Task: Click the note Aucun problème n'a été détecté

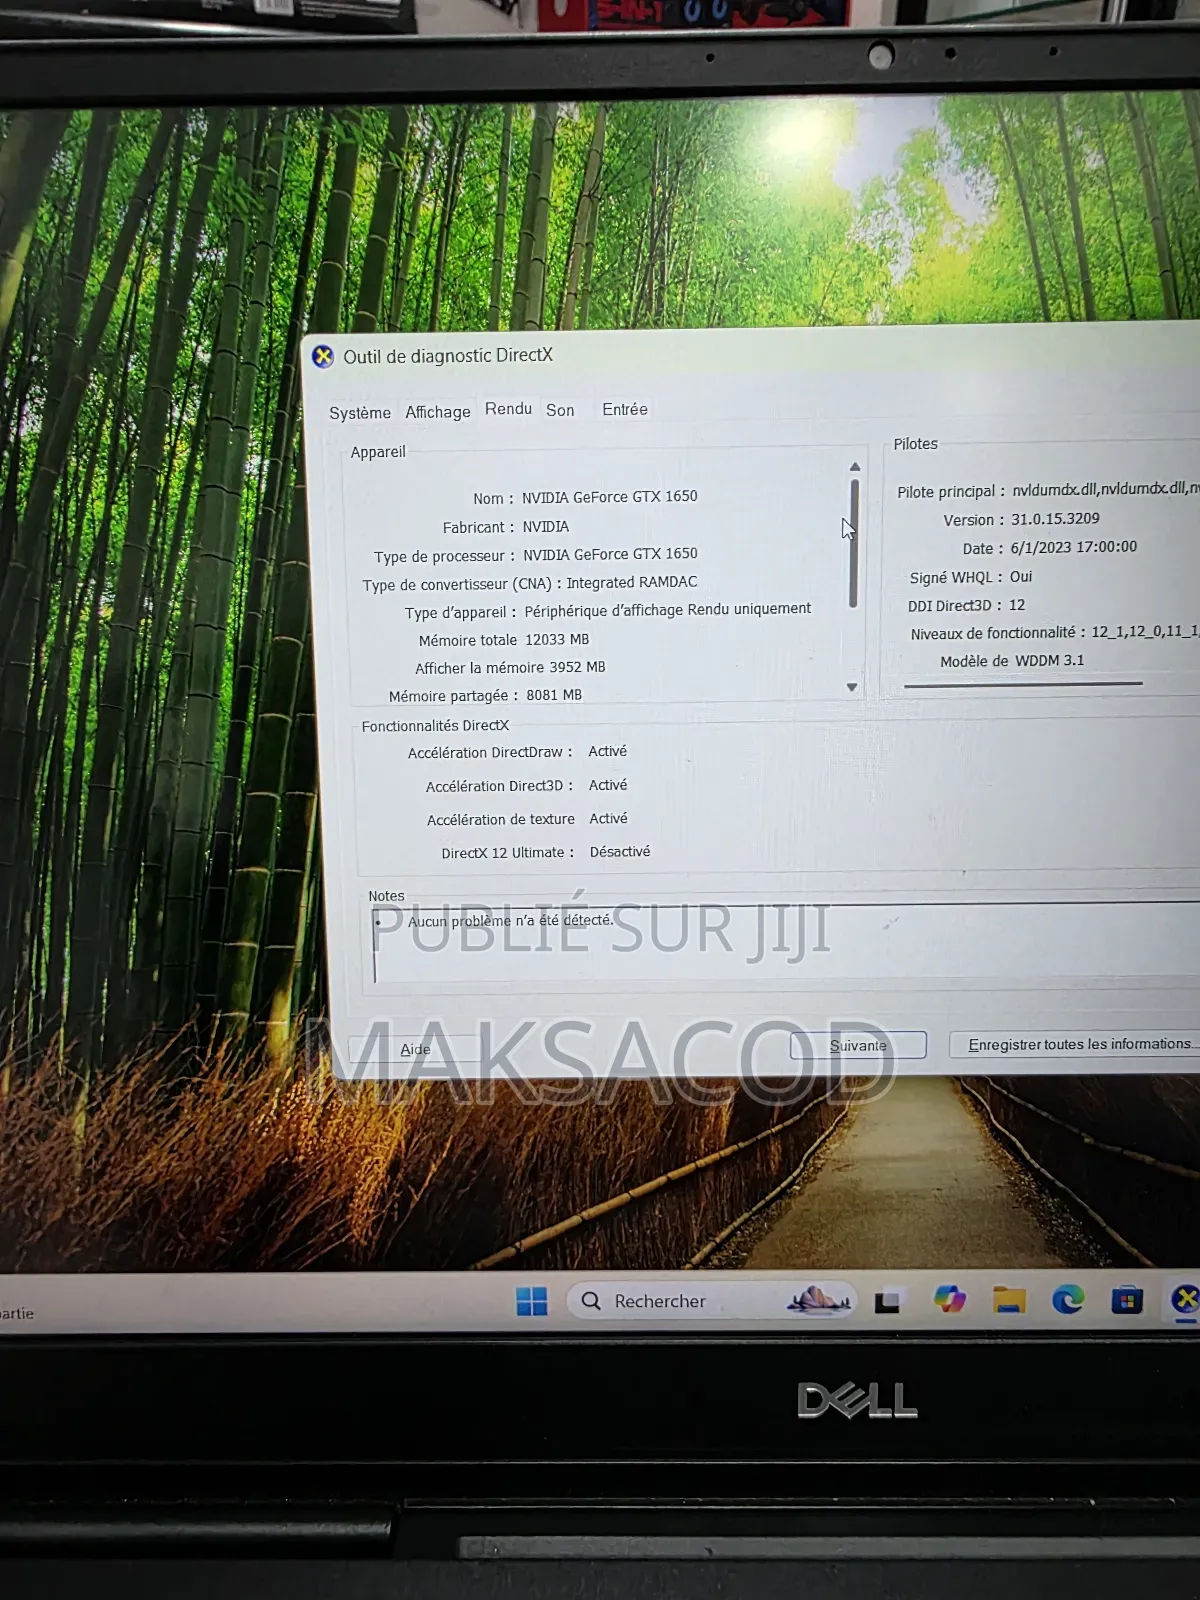Action: (x=510, y=921)
